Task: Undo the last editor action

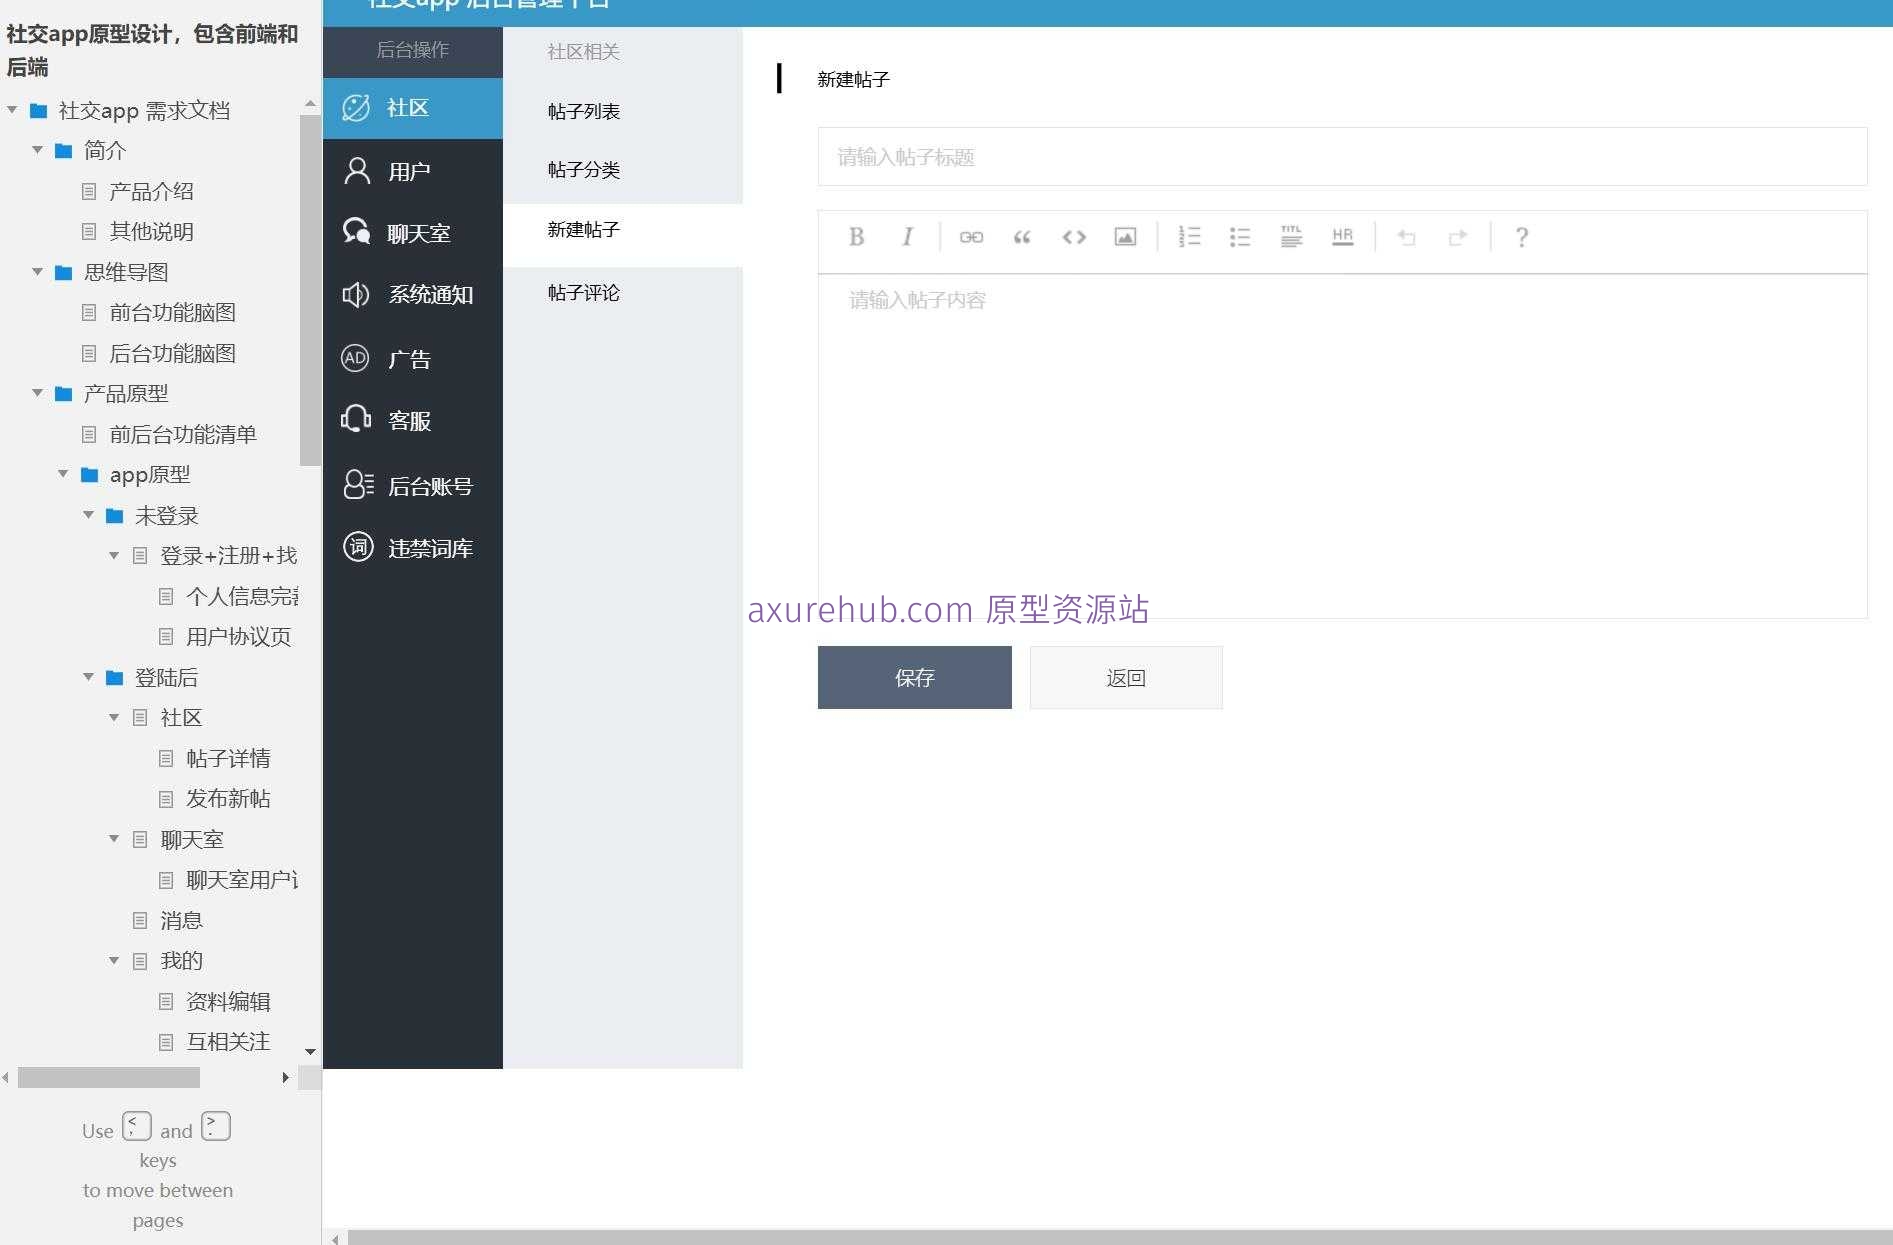Action: (1406, 237)
